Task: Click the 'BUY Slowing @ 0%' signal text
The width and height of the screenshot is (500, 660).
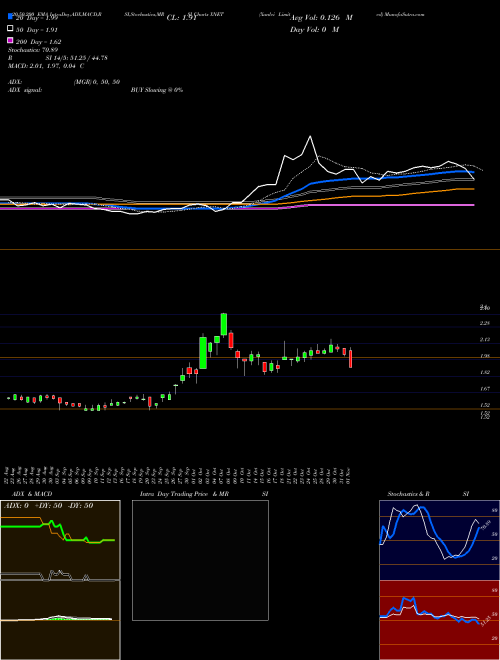Action: (x=157, y=90)
